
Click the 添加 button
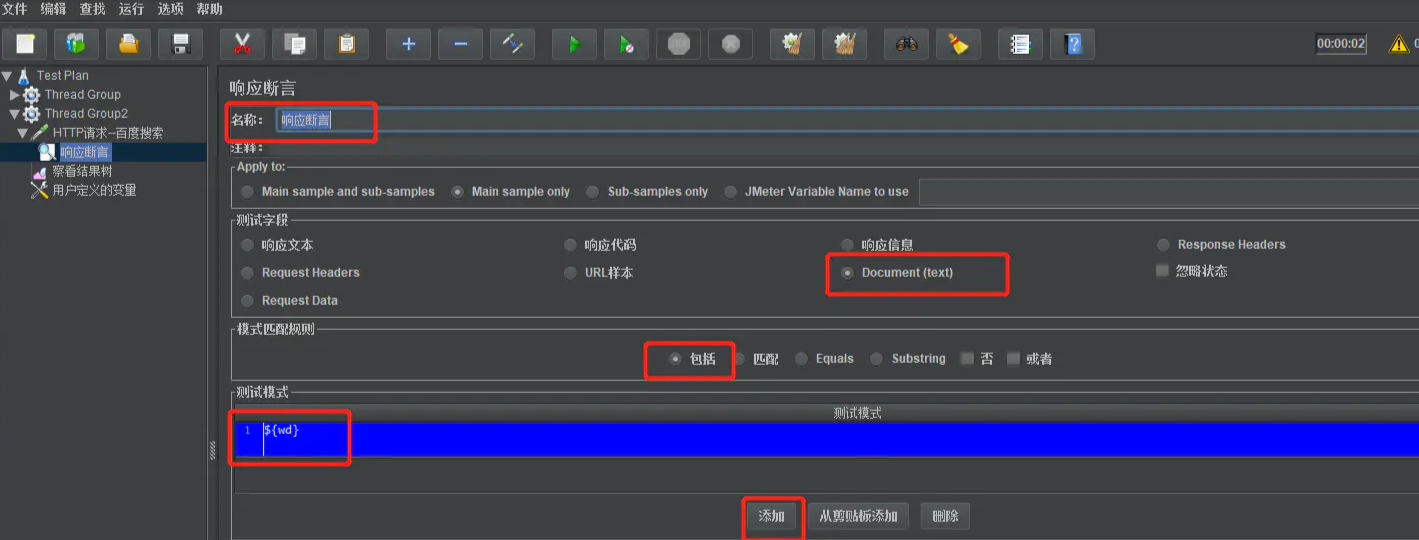[772, 516]
